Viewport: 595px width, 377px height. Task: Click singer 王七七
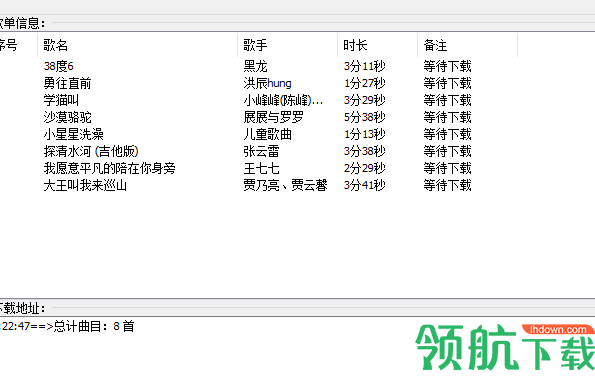pos(261,168)
